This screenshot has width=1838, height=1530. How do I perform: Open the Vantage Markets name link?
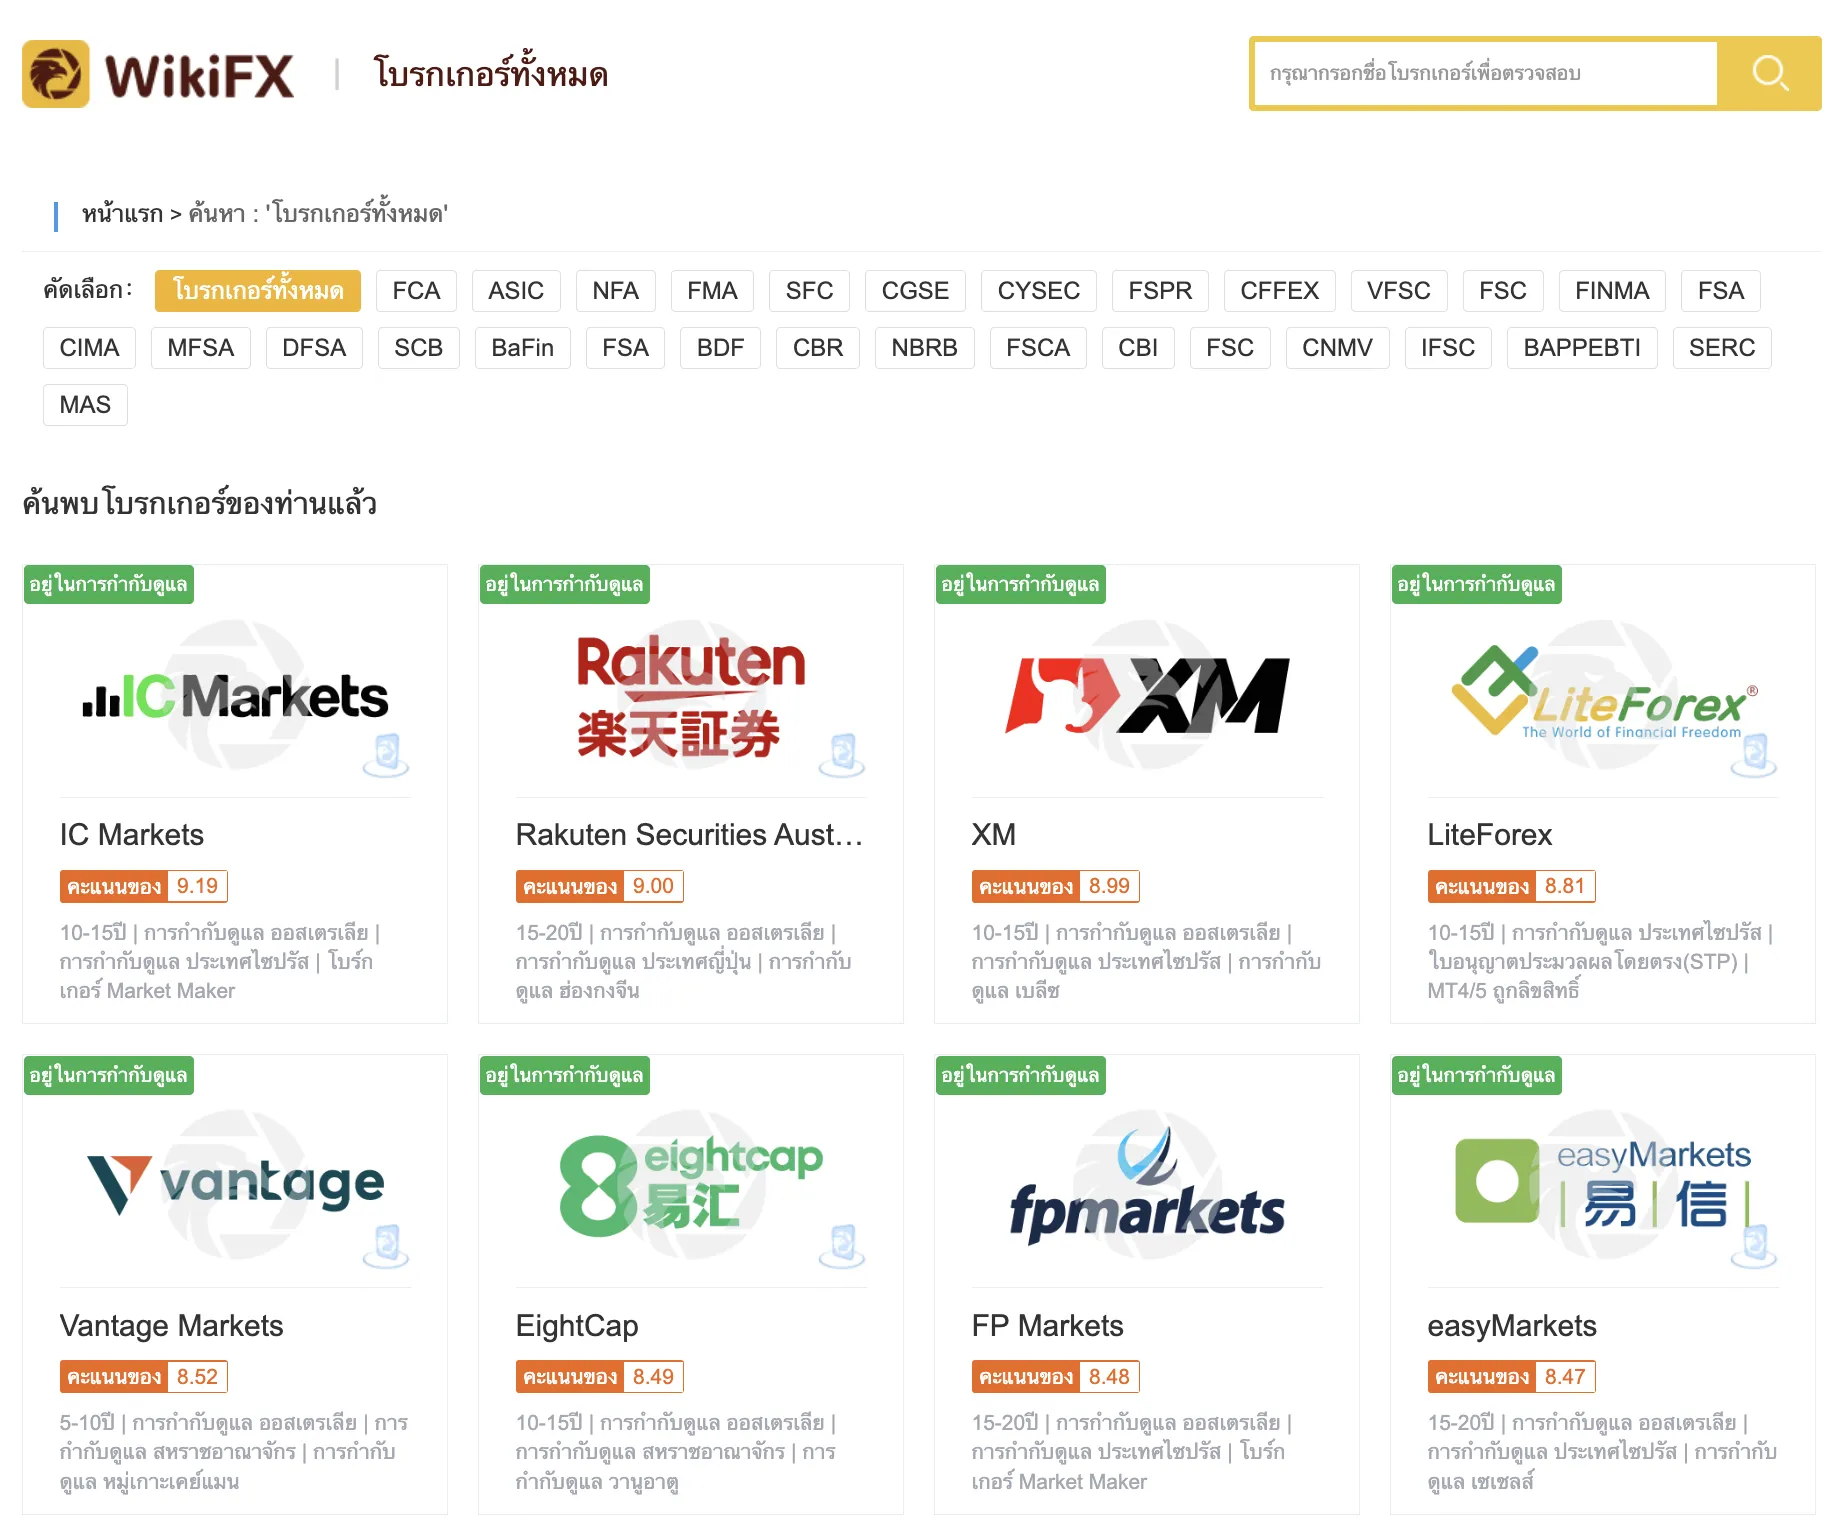pos(172,1326)
